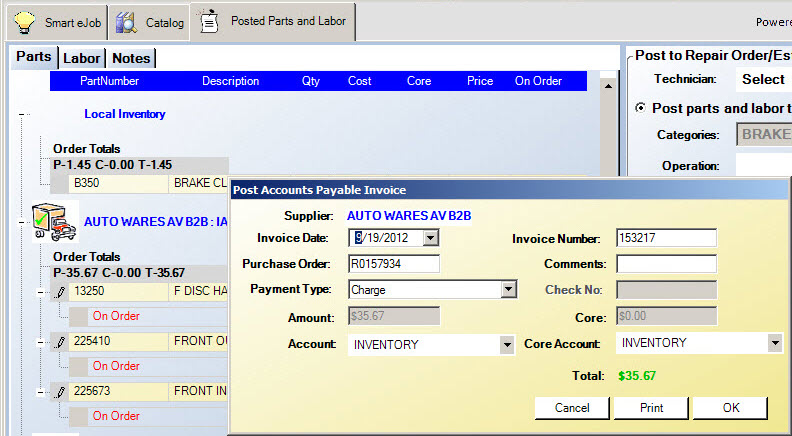The height and width of the screenshot is (436, 792).
Task: Open the Notes tab
Action: coord(131,58)
